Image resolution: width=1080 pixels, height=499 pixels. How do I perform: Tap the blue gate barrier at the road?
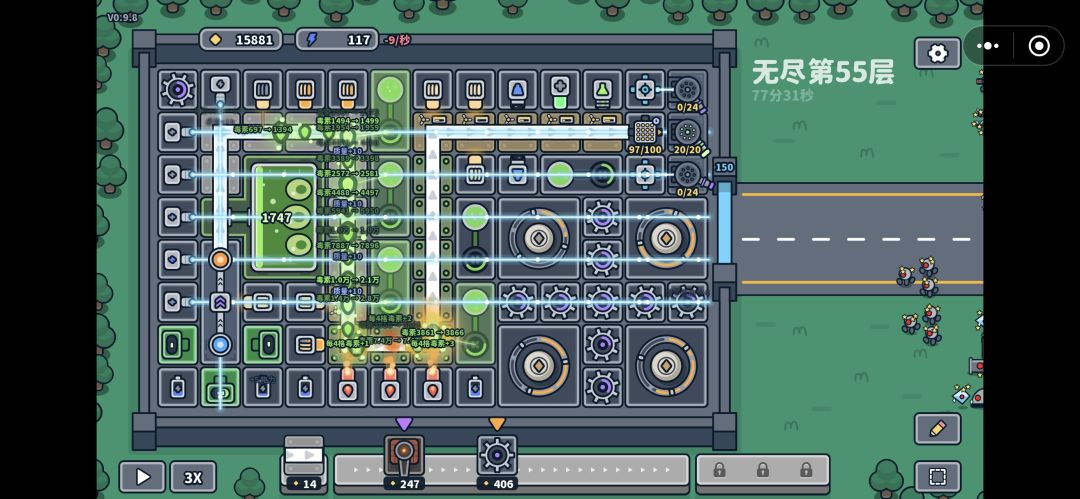click(x=725, y=222)
